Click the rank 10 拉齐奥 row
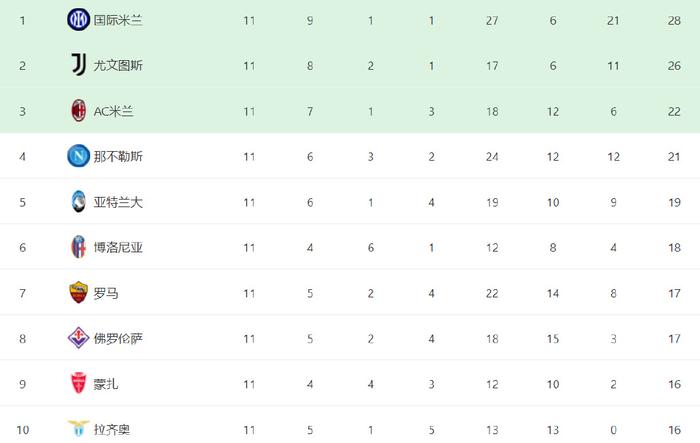Viewport: 700px width, 443px height. (350, 429)
